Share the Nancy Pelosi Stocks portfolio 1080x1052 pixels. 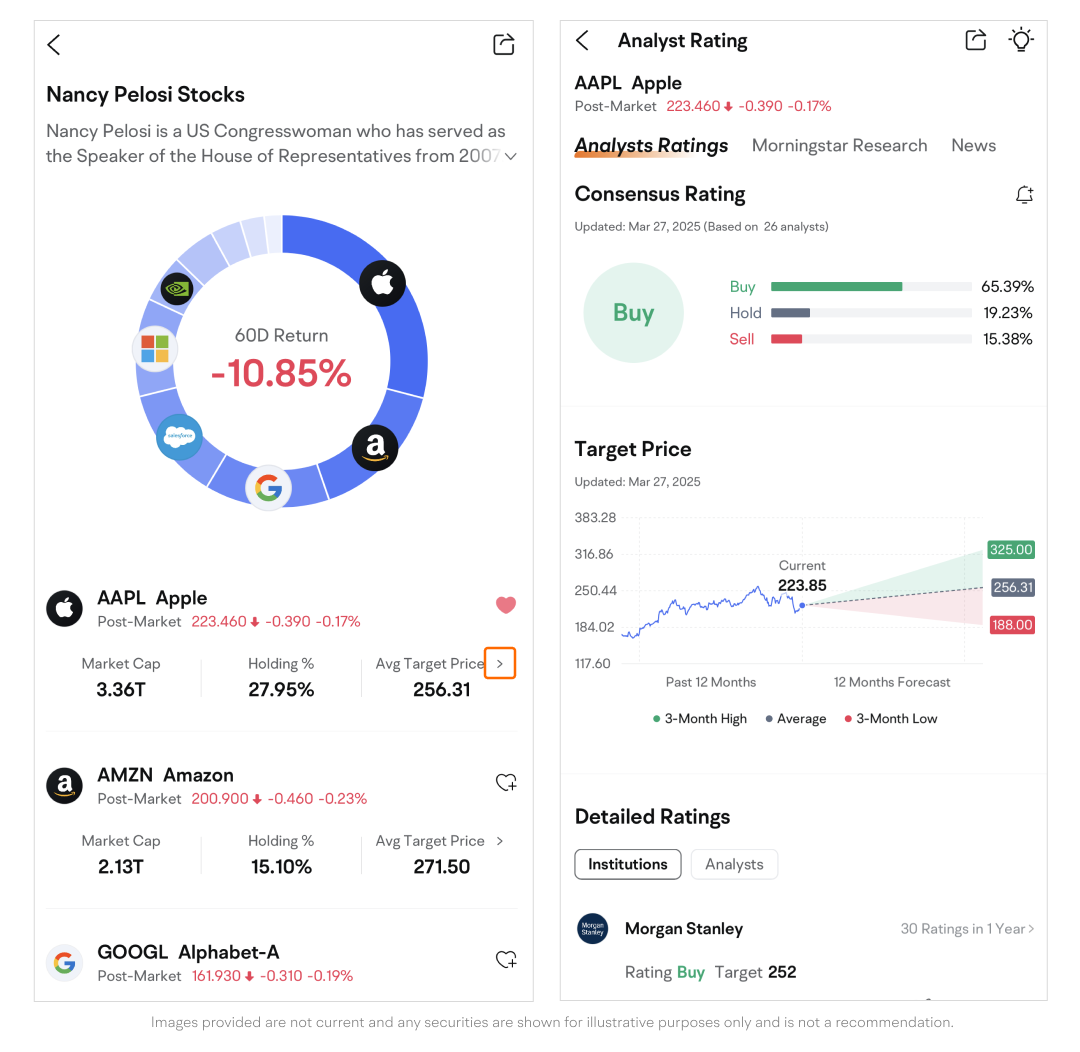point(503,45)
